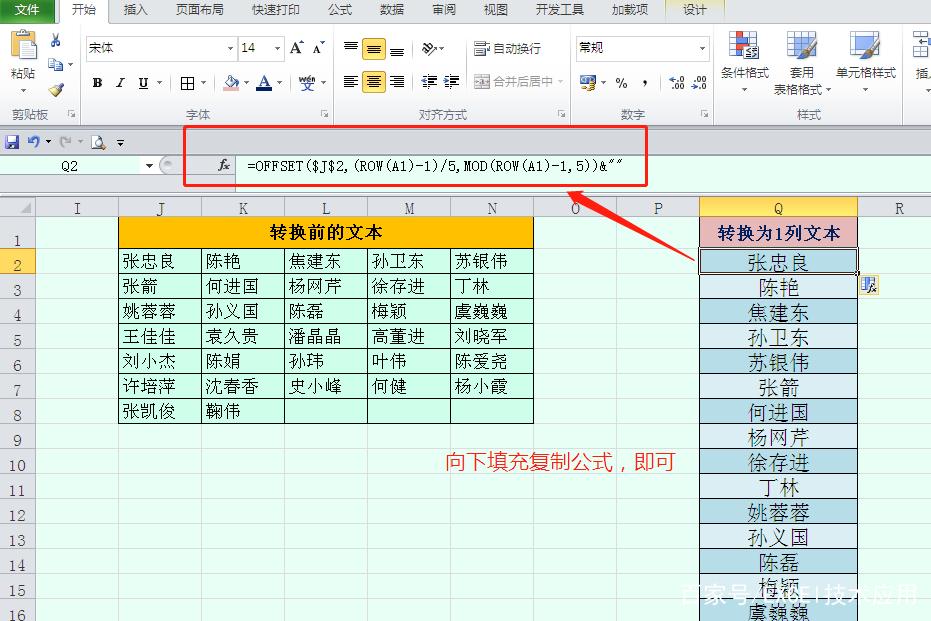Click the Save disk icon
Viewport: 931px width, 621px height.
pyautogui.click(x=11, y=142)
